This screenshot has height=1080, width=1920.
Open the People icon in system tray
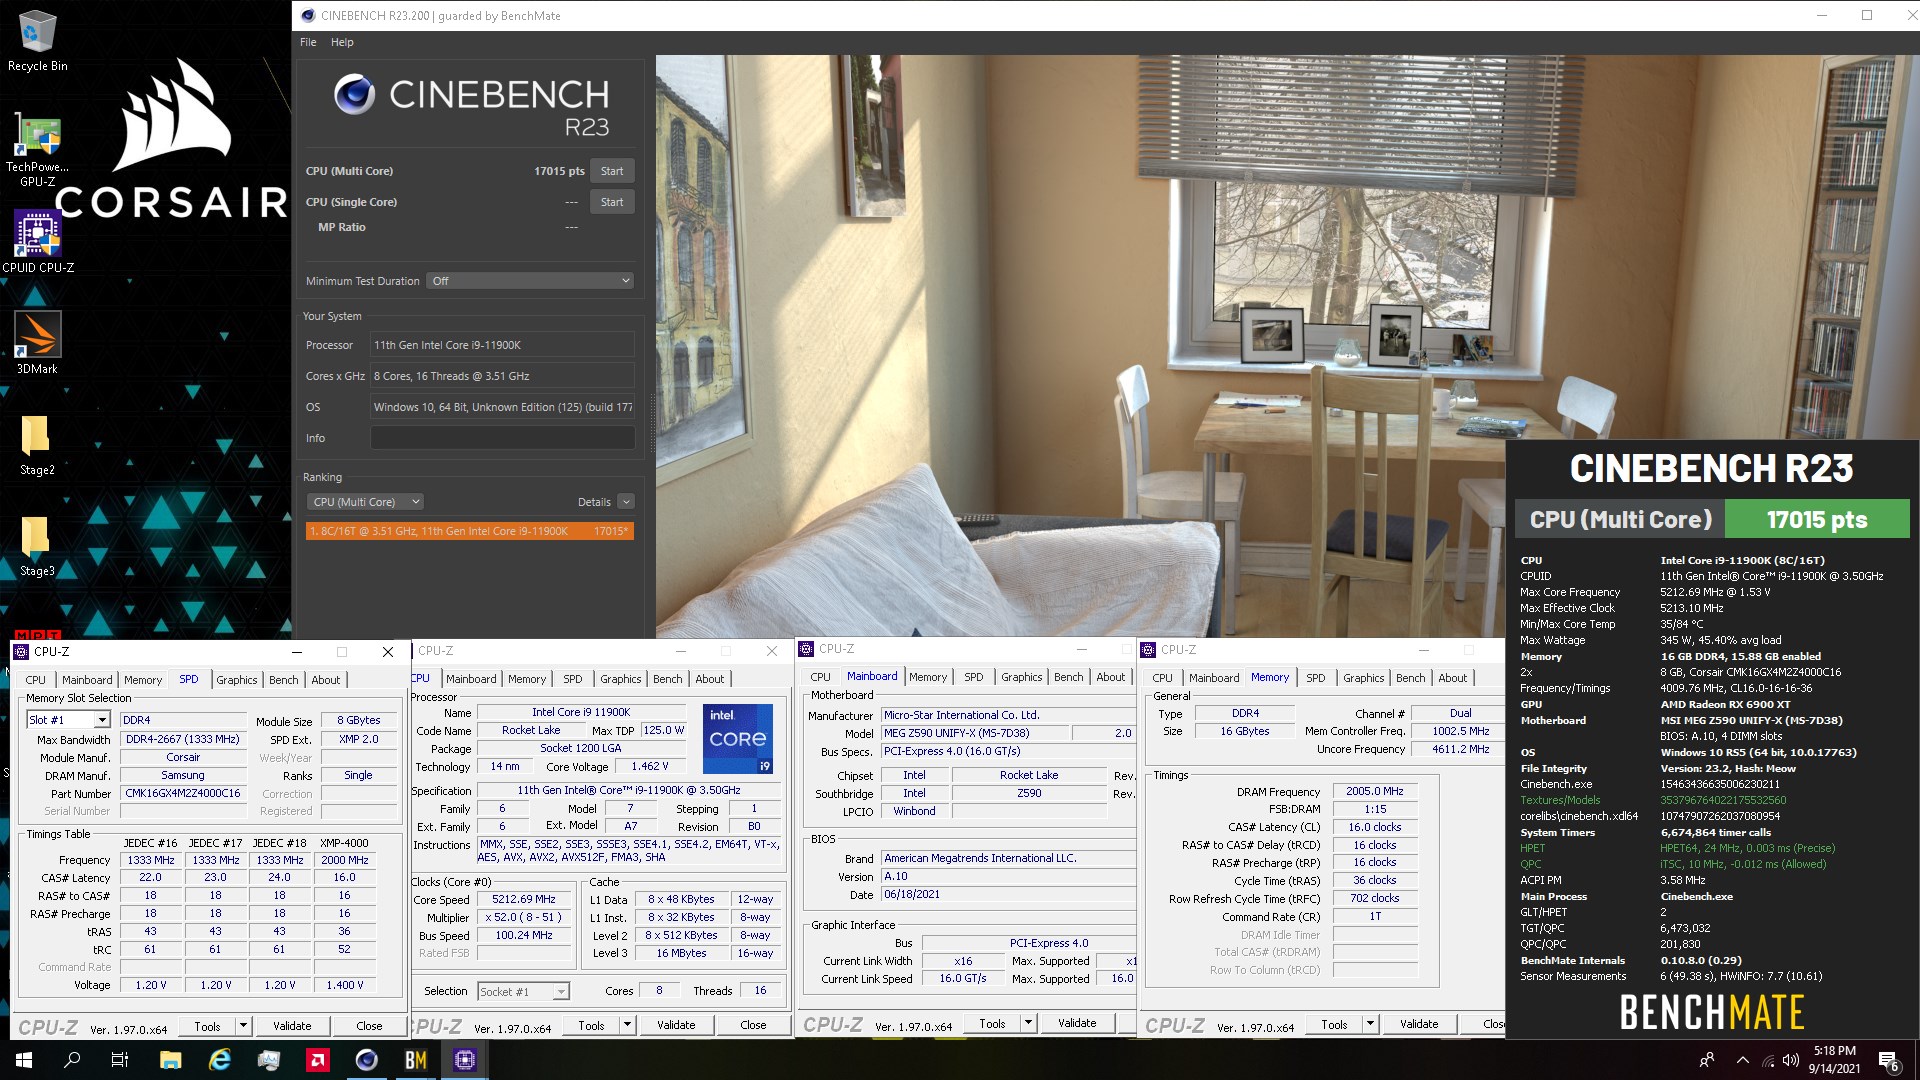[x=1707, y=1060]
